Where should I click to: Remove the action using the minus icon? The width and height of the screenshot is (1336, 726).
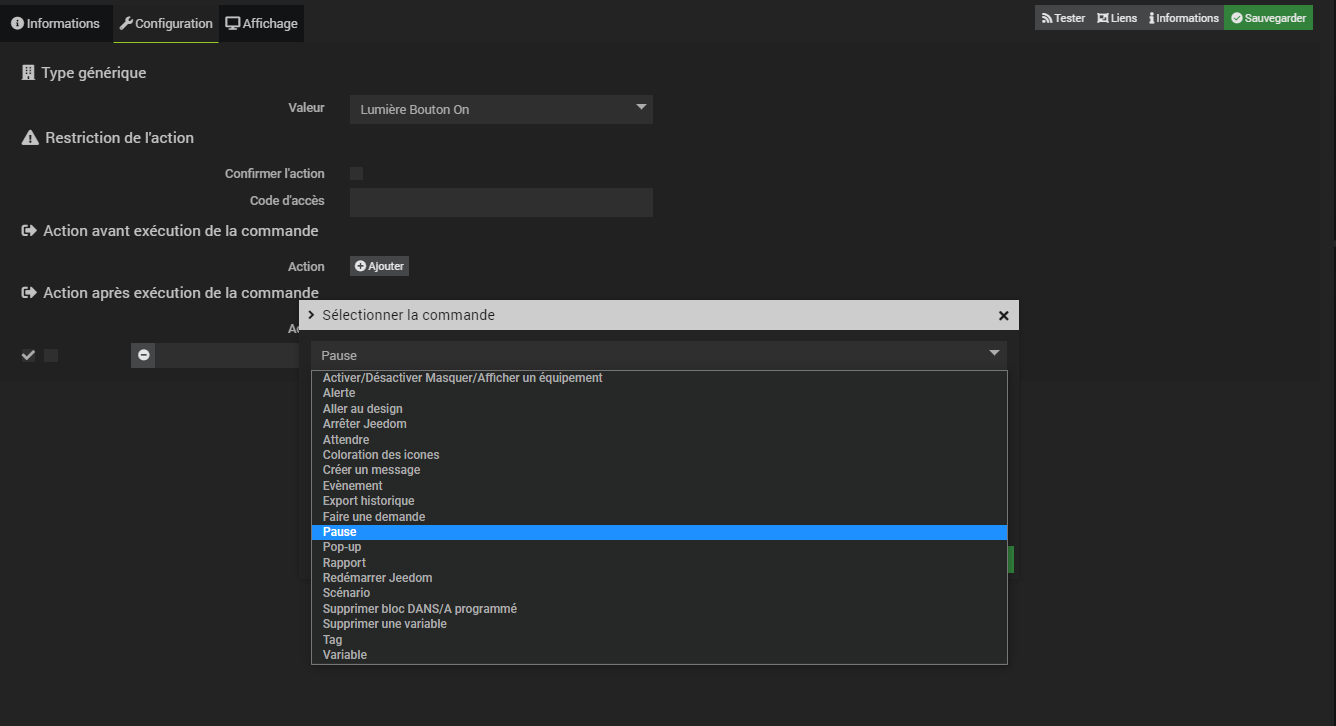[143, 355]
